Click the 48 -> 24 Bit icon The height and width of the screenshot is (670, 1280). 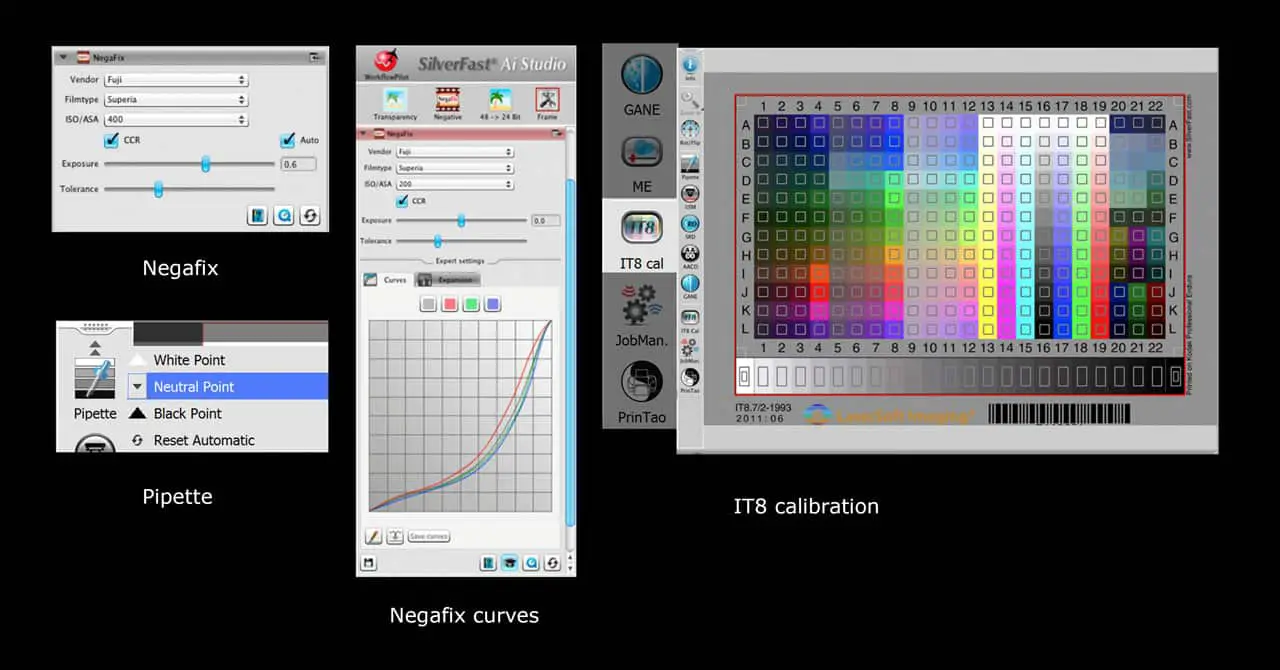point(499,100)
